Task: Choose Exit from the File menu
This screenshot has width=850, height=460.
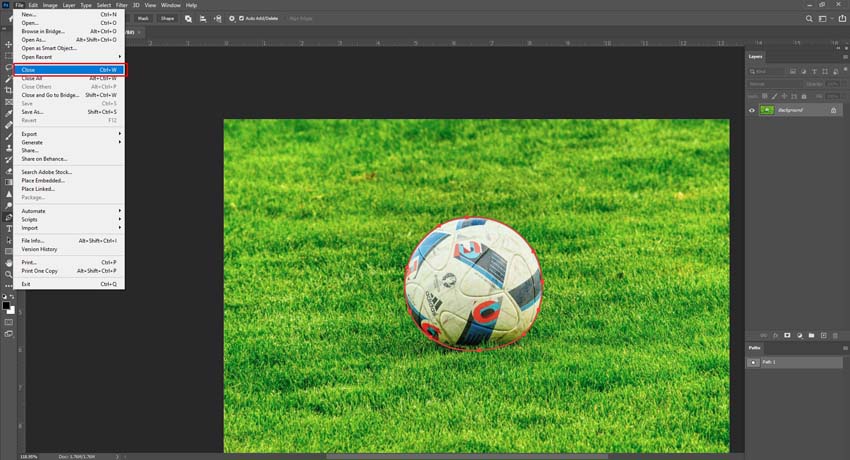Action: (x=69, y=284)
